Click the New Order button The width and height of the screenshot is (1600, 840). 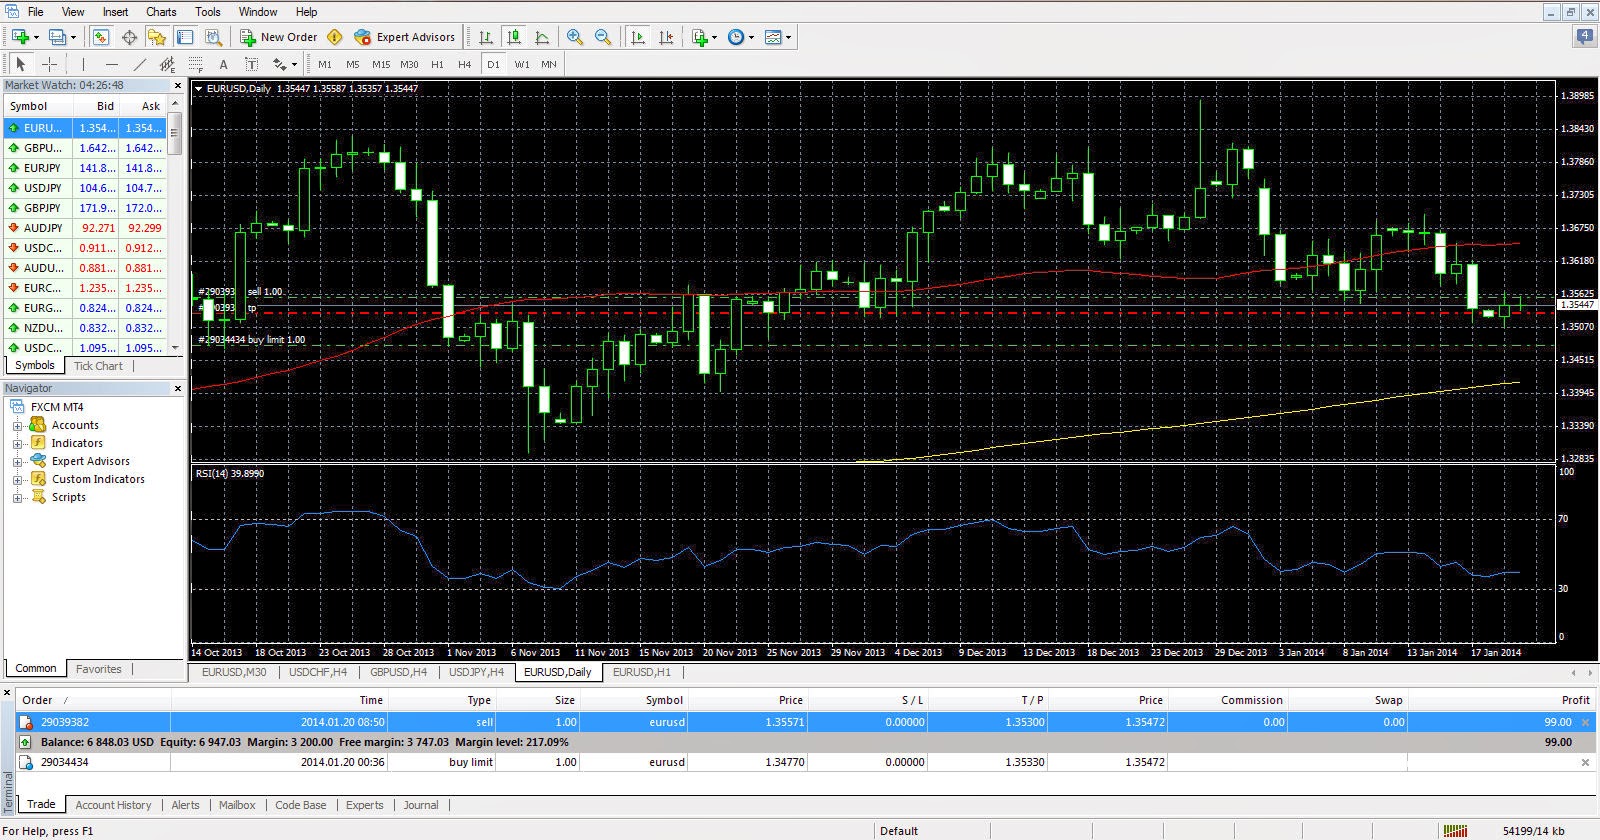[279, 37]
